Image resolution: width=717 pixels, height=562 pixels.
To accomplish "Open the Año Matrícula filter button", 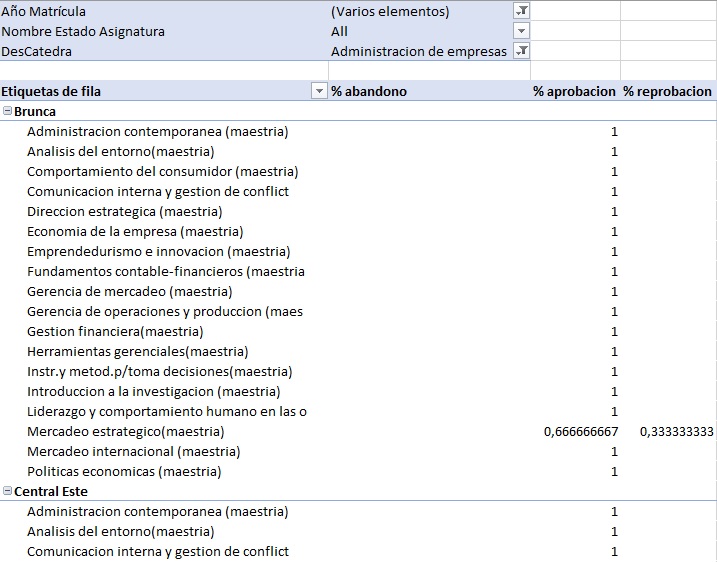I will tap(521, 11).
